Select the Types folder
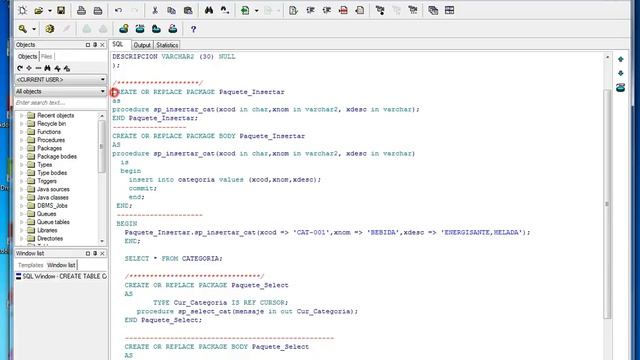The image size is (640, 360). click(44, 164)
